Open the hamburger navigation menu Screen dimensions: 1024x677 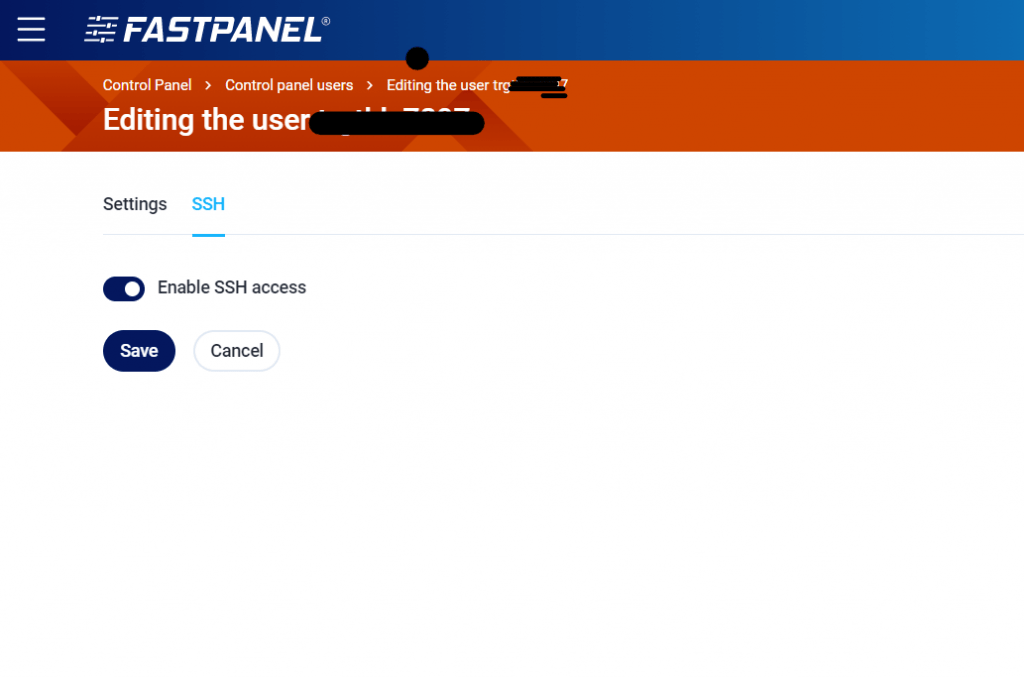coord(31,29)
